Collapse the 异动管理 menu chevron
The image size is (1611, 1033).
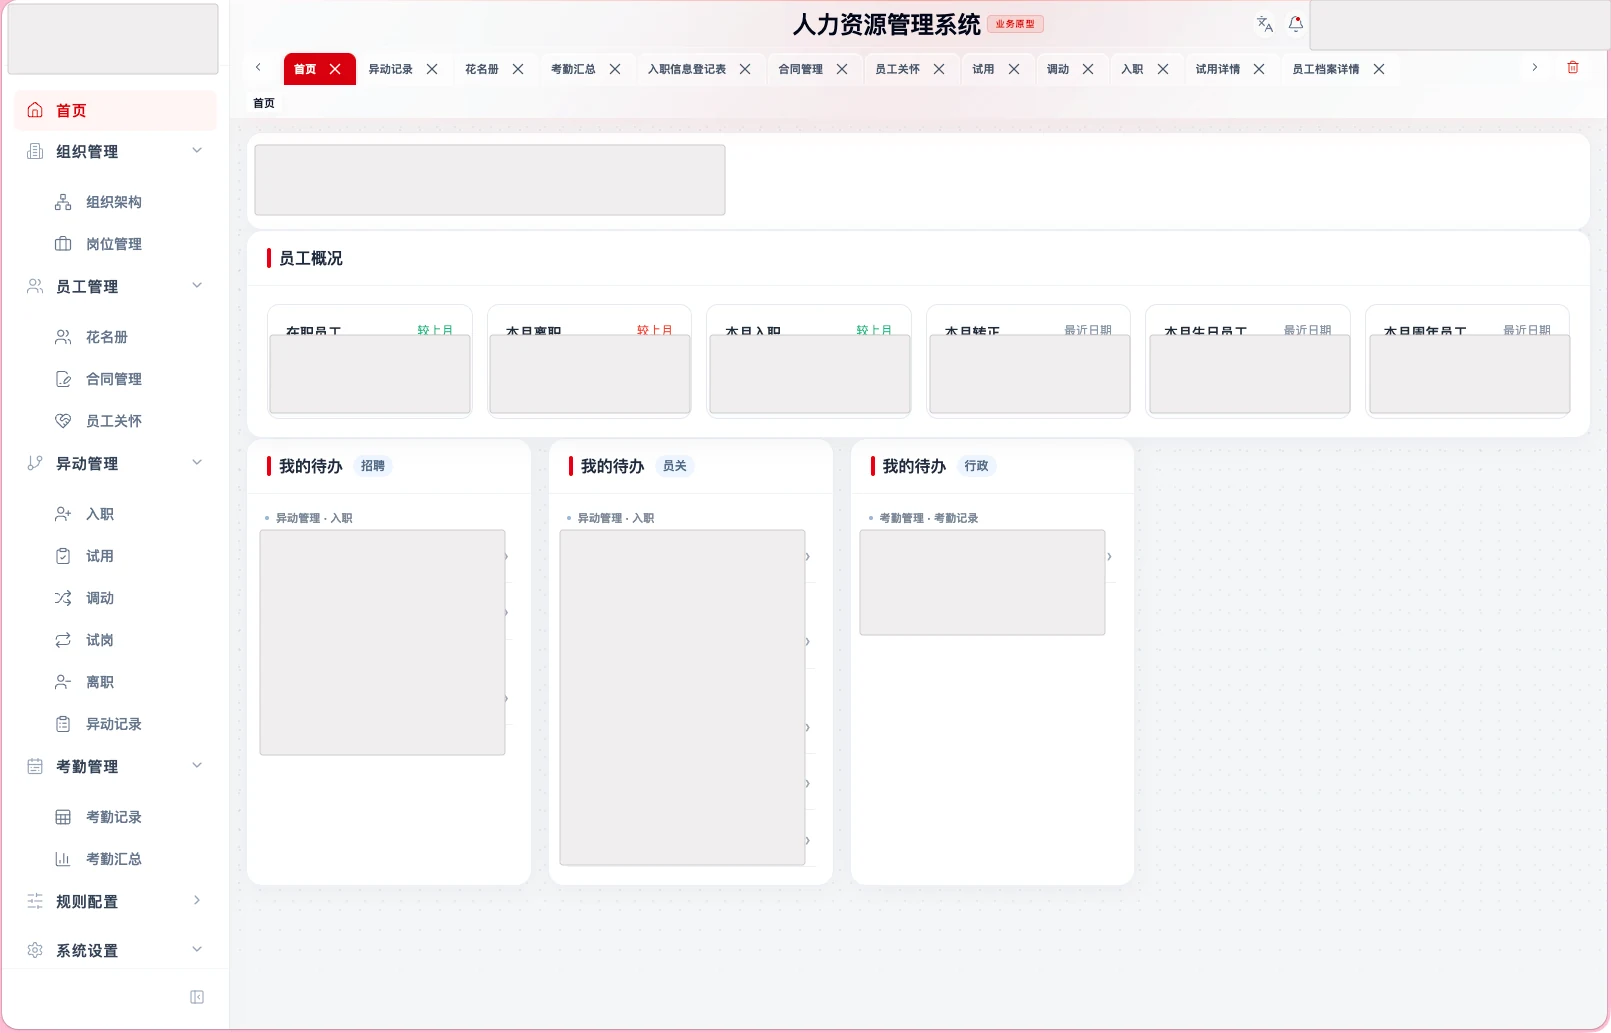197,463
